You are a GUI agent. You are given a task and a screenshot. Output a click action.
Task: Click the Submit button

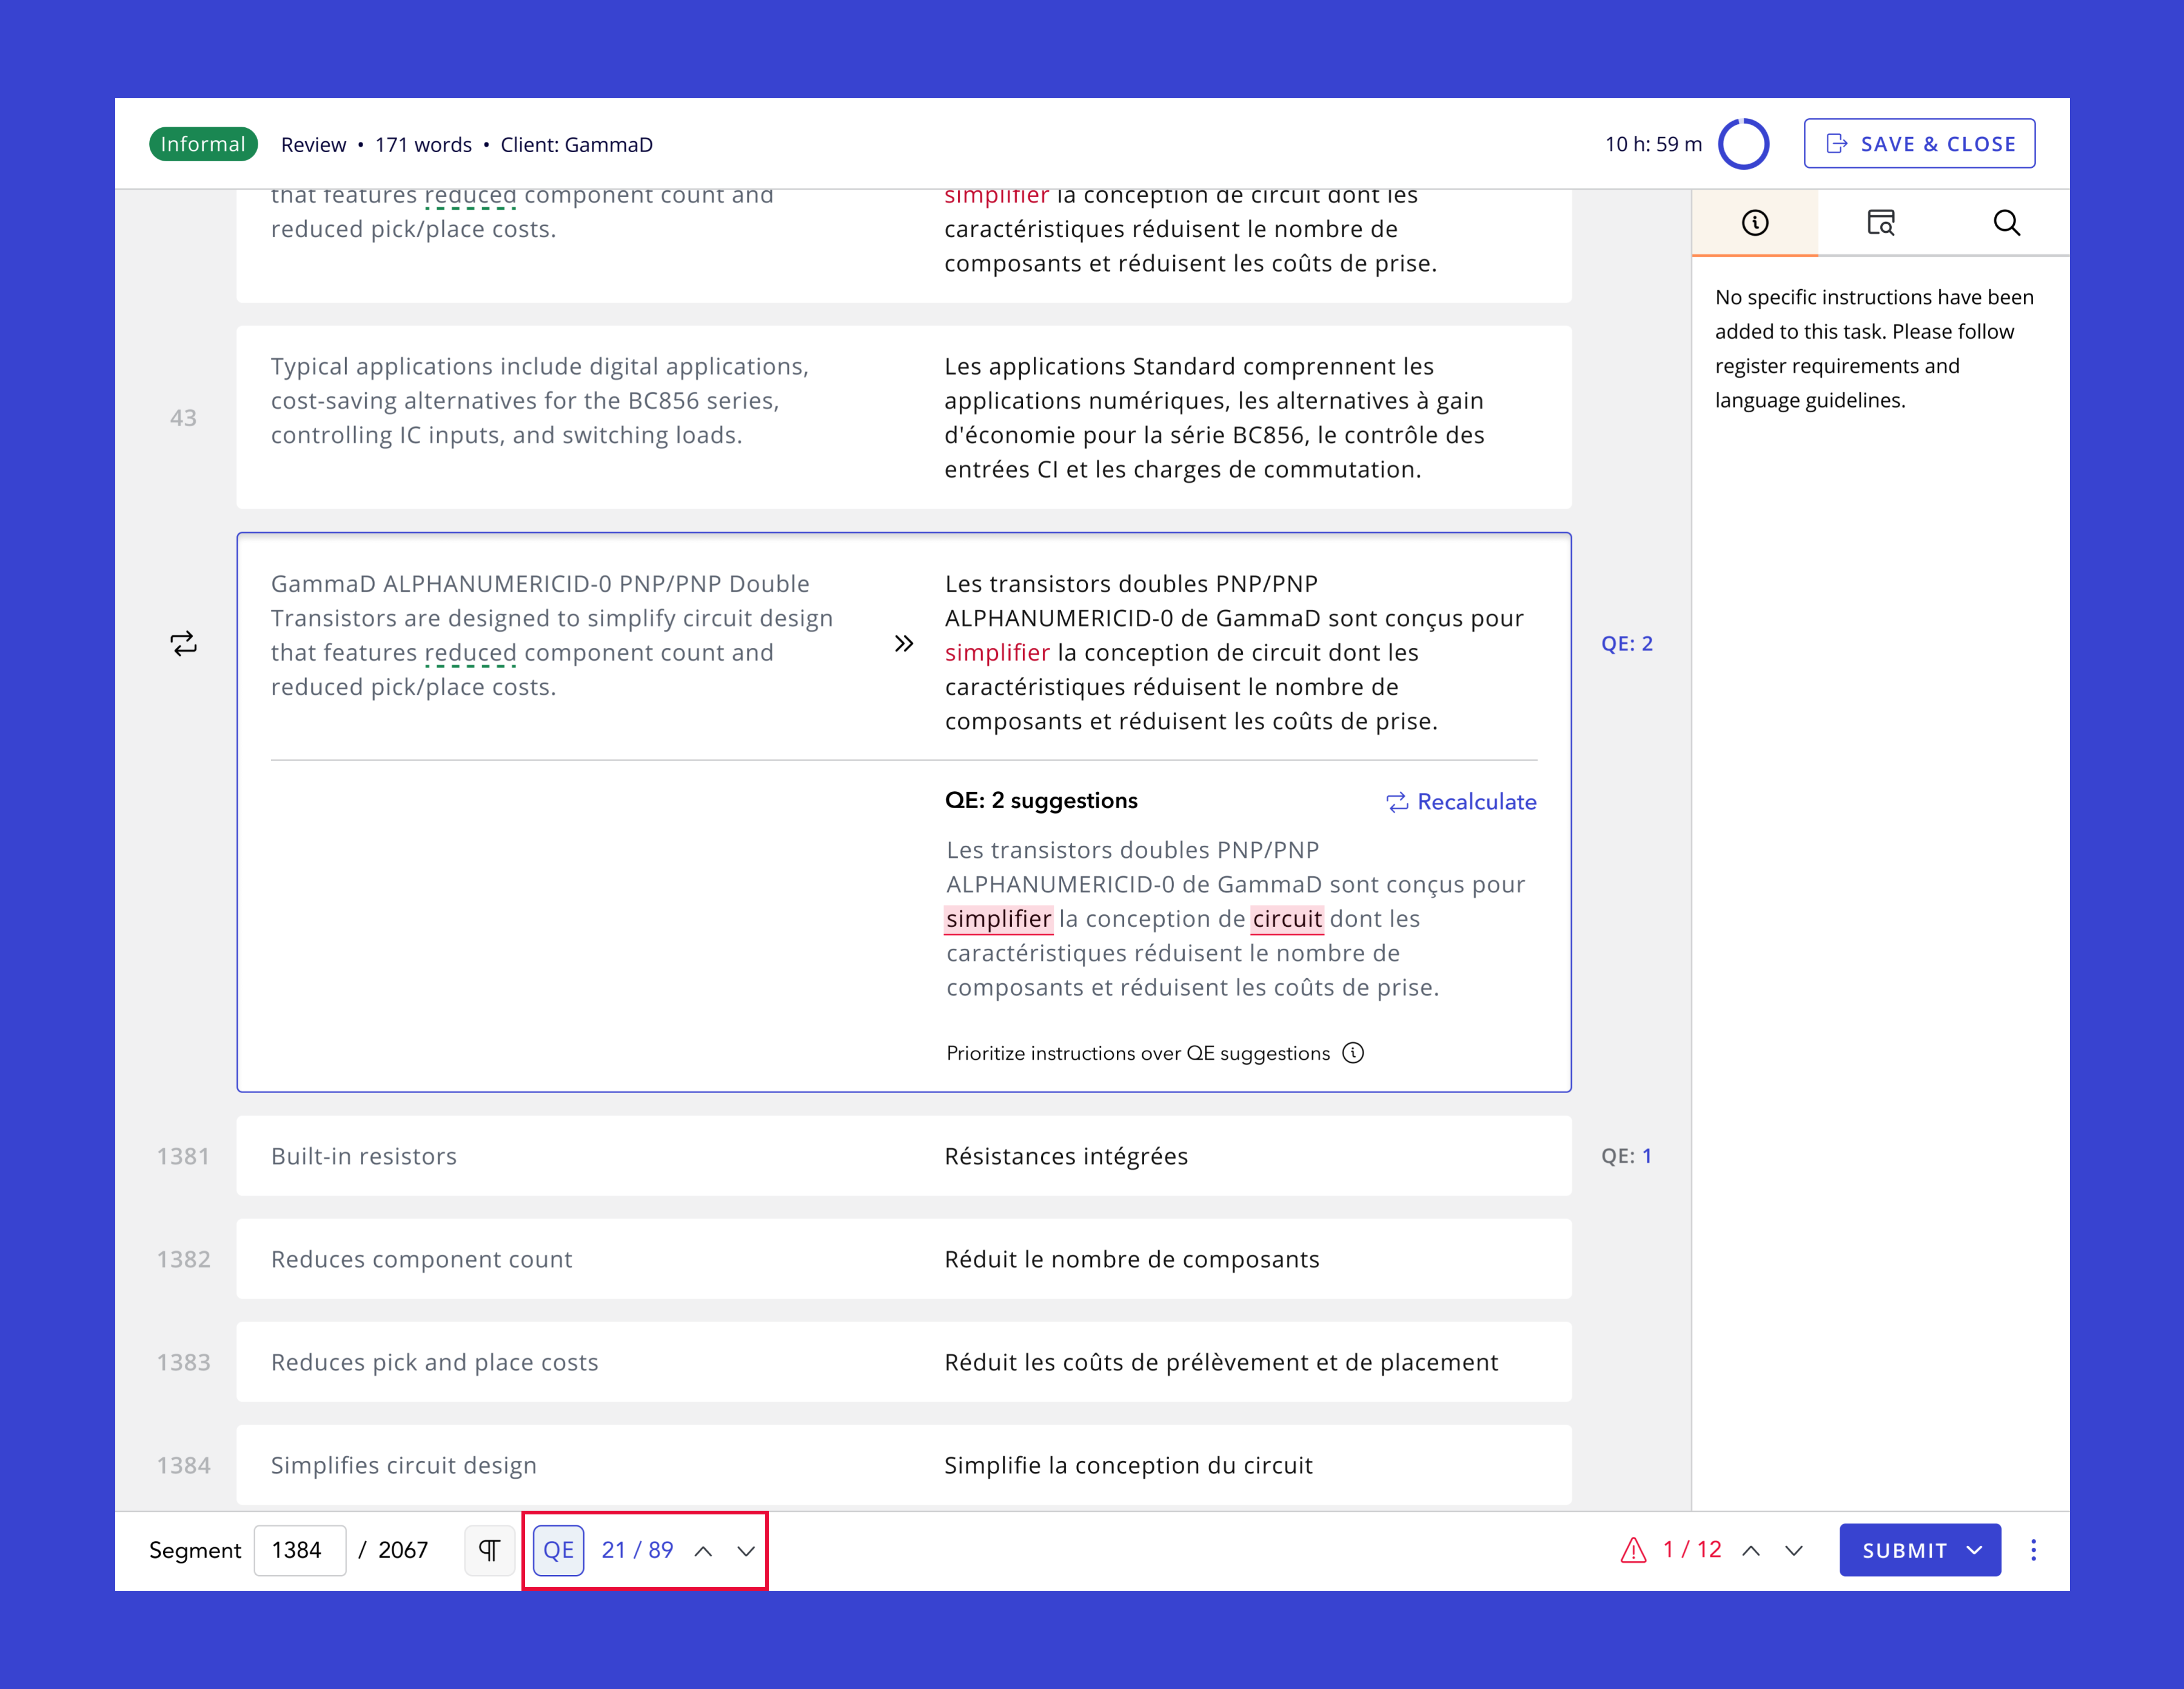pyautogui.click(x=1904, y=1550)
